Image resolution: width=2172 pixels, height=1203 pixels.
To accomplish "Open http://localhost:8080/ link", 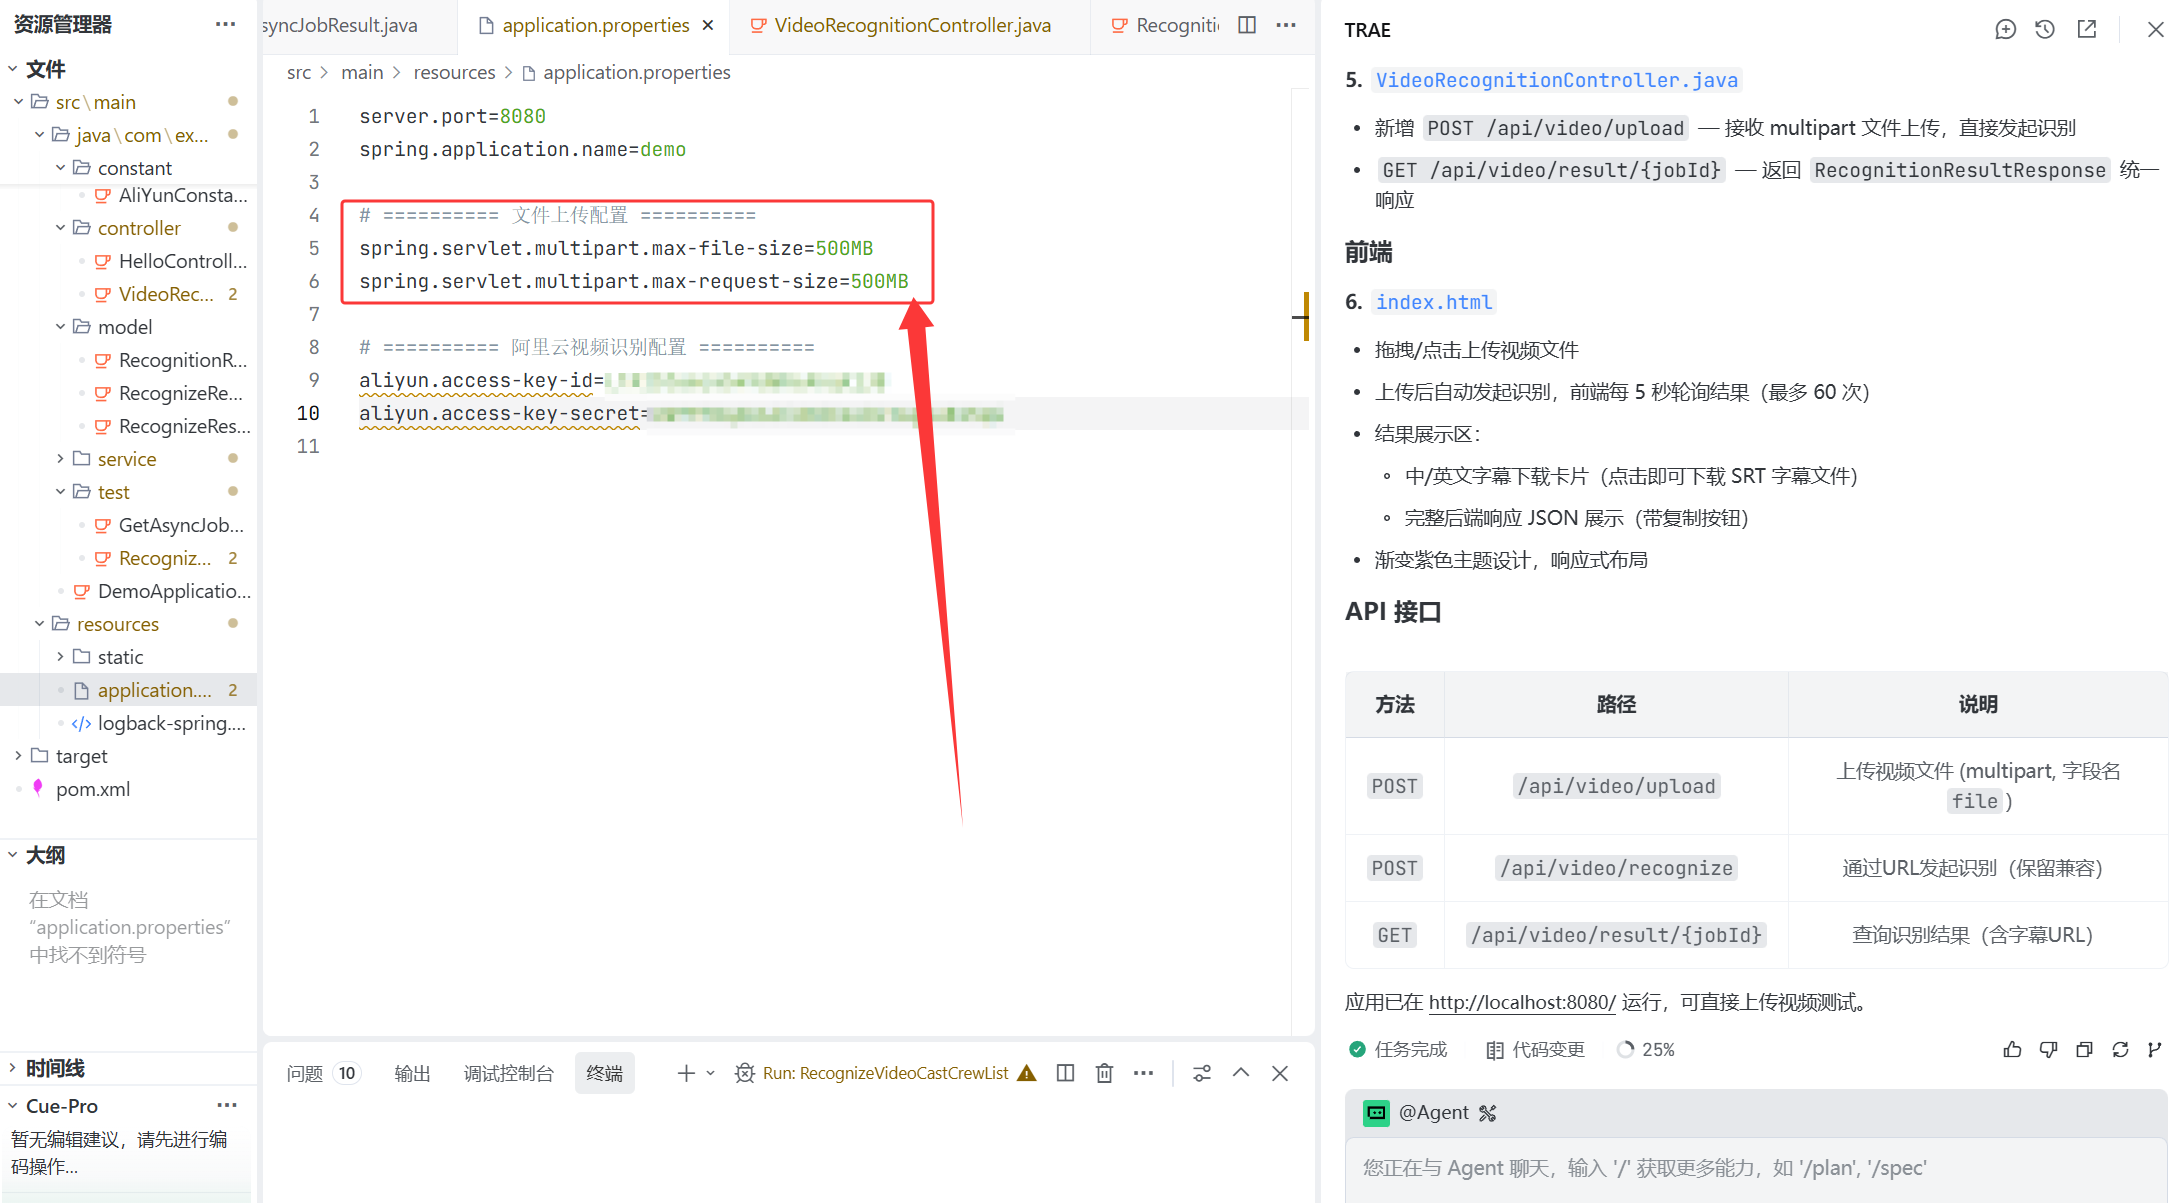I will click(1522, 1002).
